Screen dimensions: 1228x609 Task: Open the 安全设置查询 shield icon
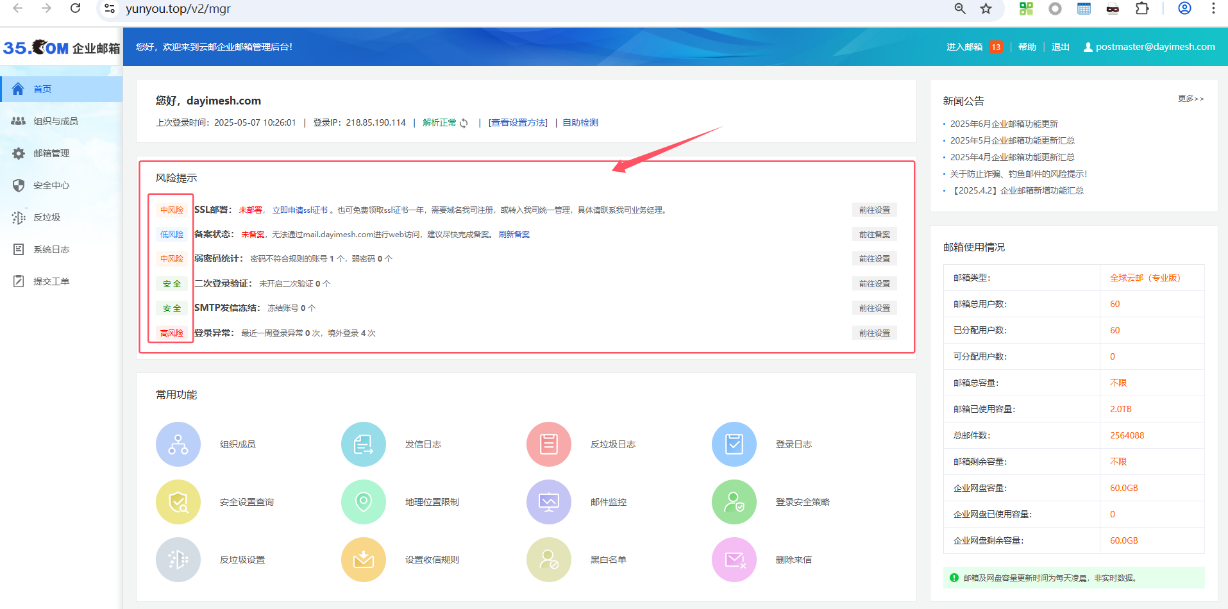pyautogui.click(x=178, y=502)
